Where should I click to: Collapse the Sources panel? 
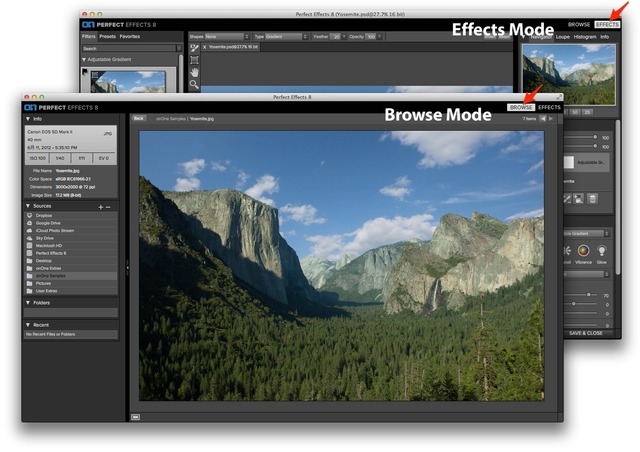[28, 206]
